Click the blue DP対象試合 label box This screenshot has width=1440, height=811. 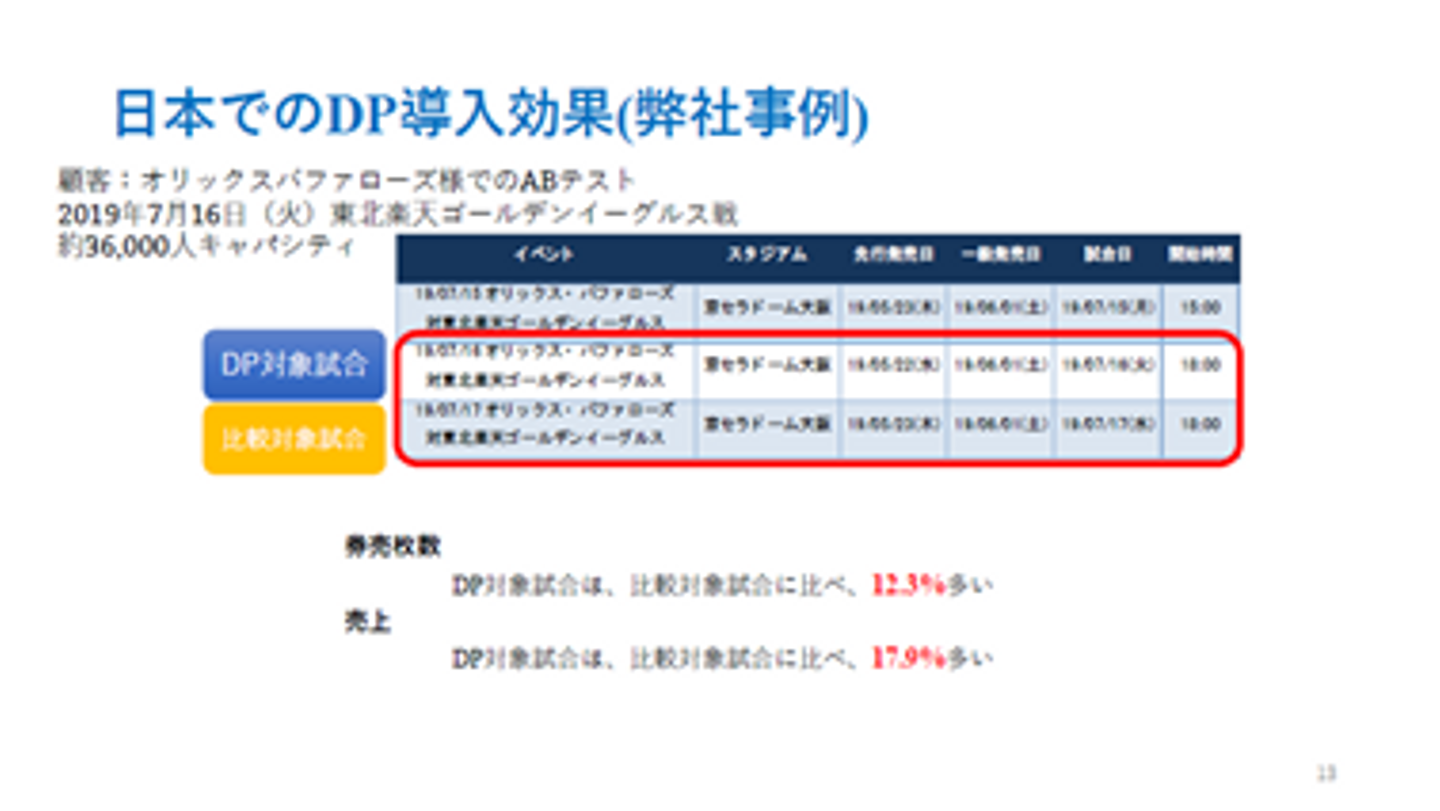[294, 365]
